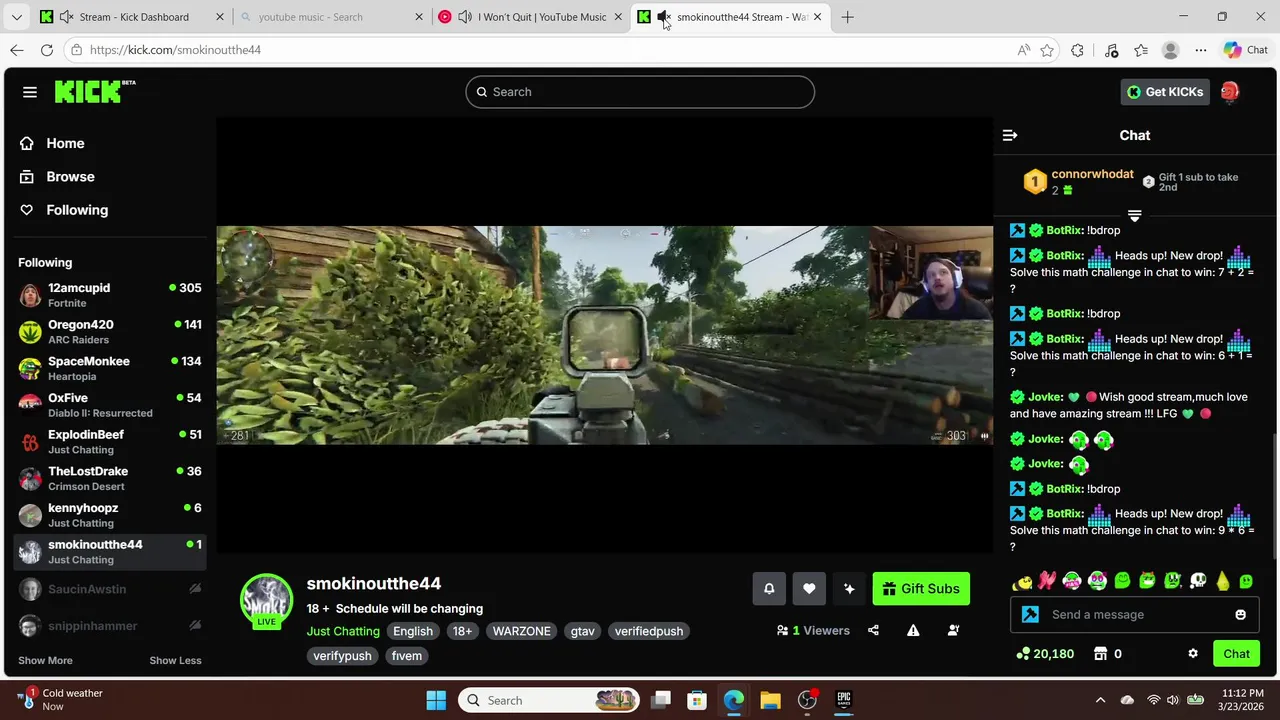Open offline SaucinAwstin channel
The height and width of the screenshot is (720, 1280).
(x=110, y=589)
